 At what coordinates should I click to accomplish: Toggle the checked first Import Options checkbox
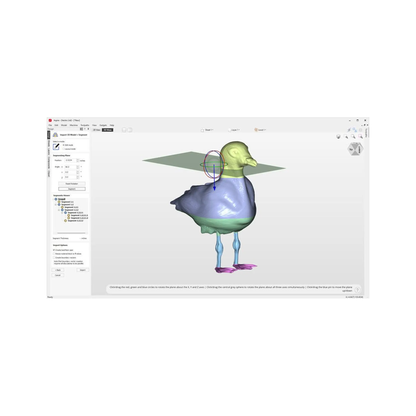point(54,250)
